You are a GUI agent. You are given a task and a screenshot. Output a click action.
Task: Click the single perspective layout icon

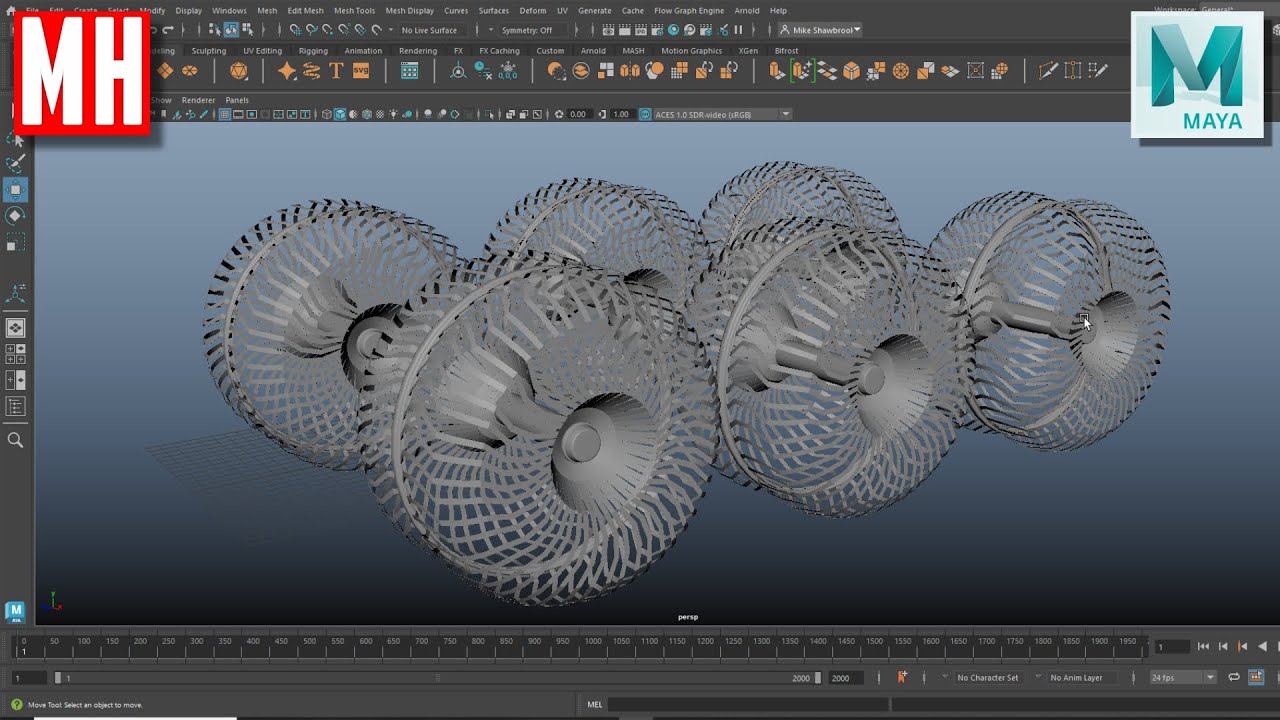[x=16, y=327]
